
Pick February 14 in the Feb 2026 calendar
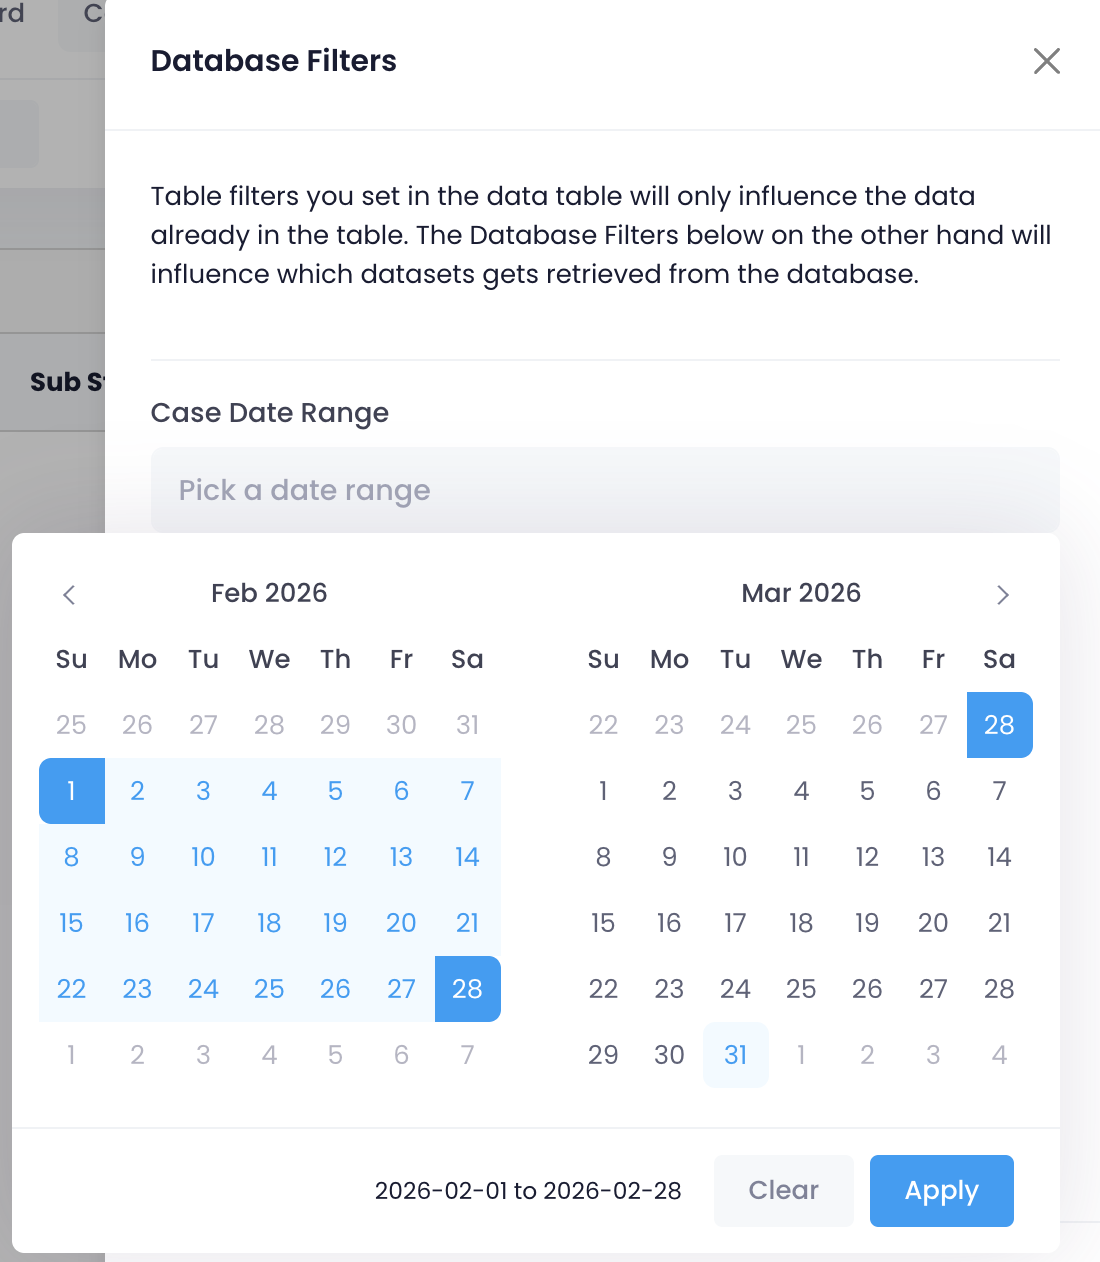click(467, 857)
